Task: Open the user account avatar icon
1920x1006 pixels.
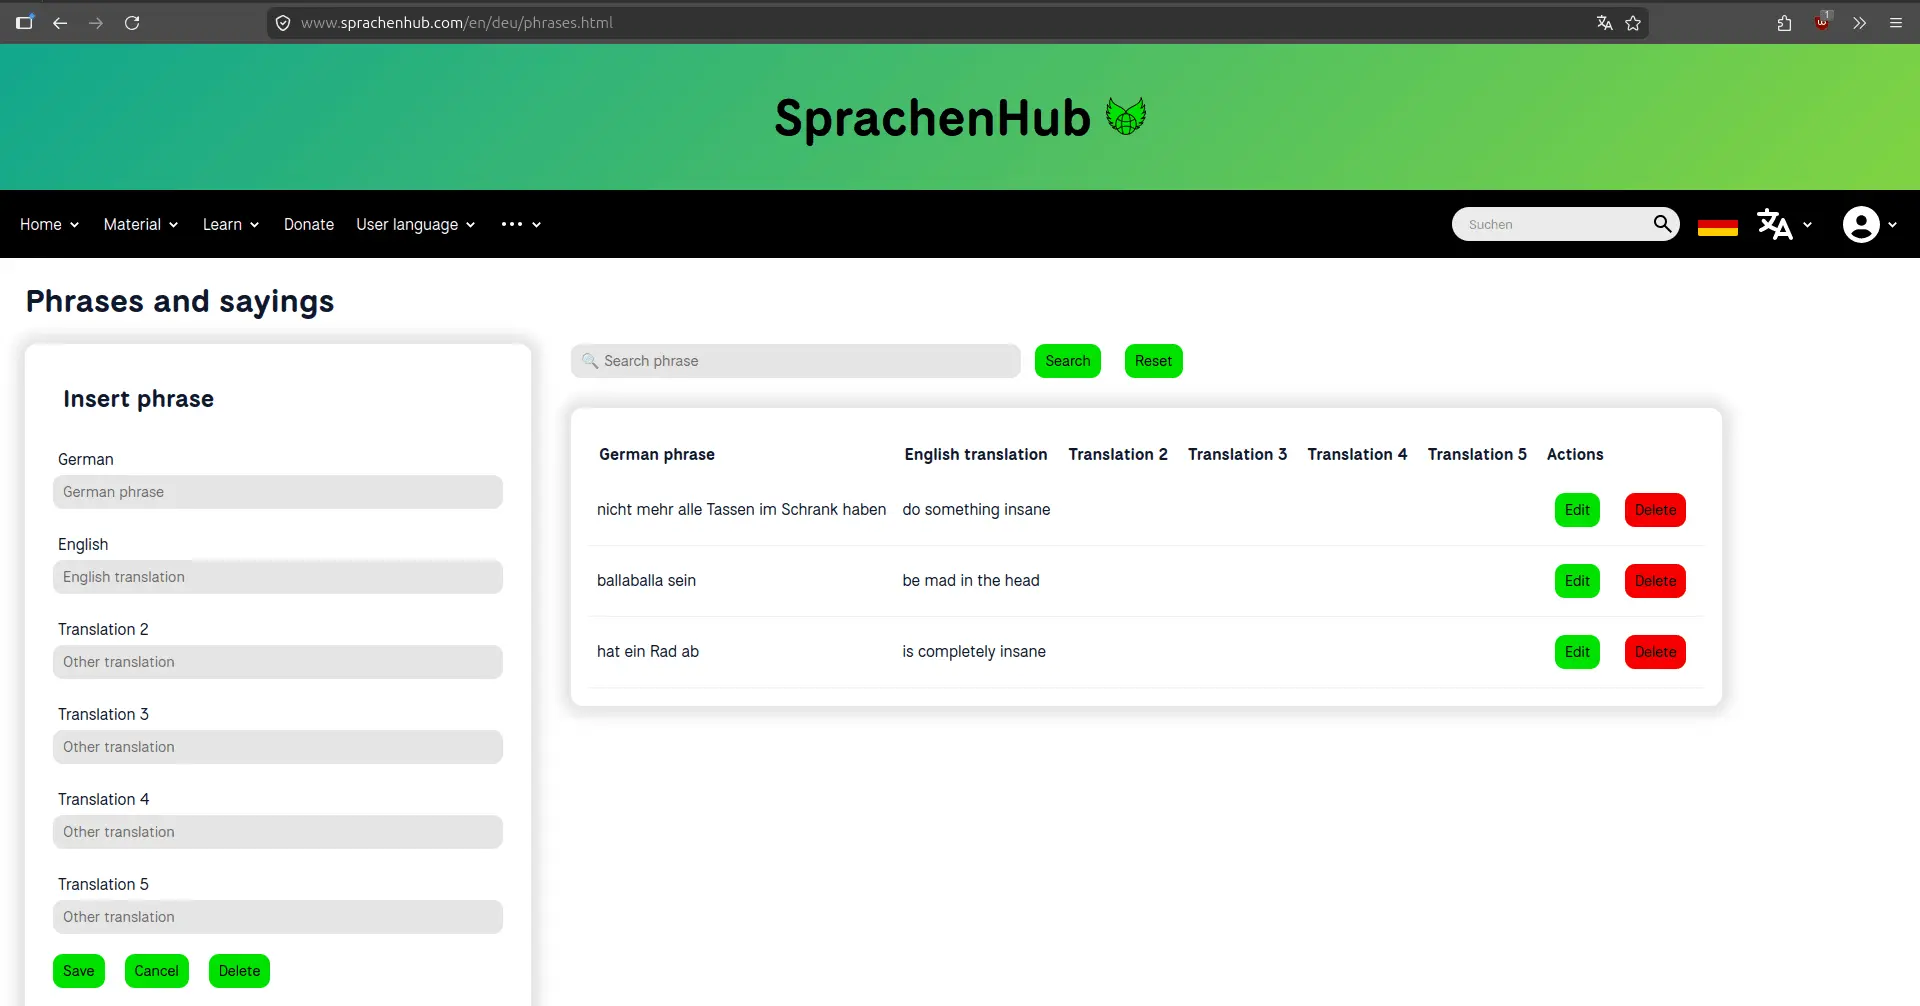Action: point(1861,224)
